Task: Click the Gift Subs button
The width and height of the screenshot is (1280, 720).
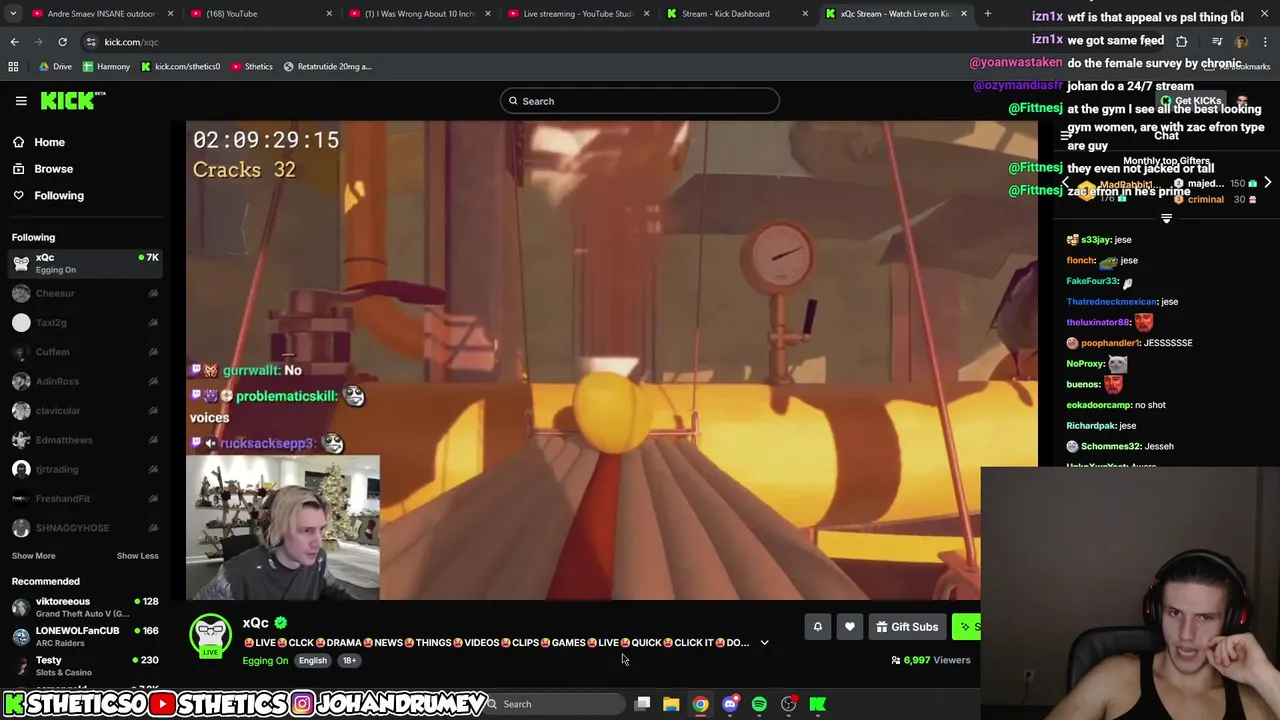Action: [x=907, y=627]
